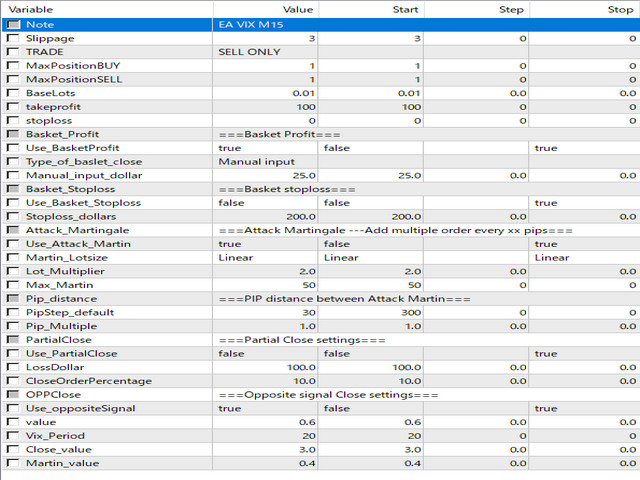Click the Stop column header
Image resolution: width=640 pixels, height=480 pixels.
pos(584,9)
